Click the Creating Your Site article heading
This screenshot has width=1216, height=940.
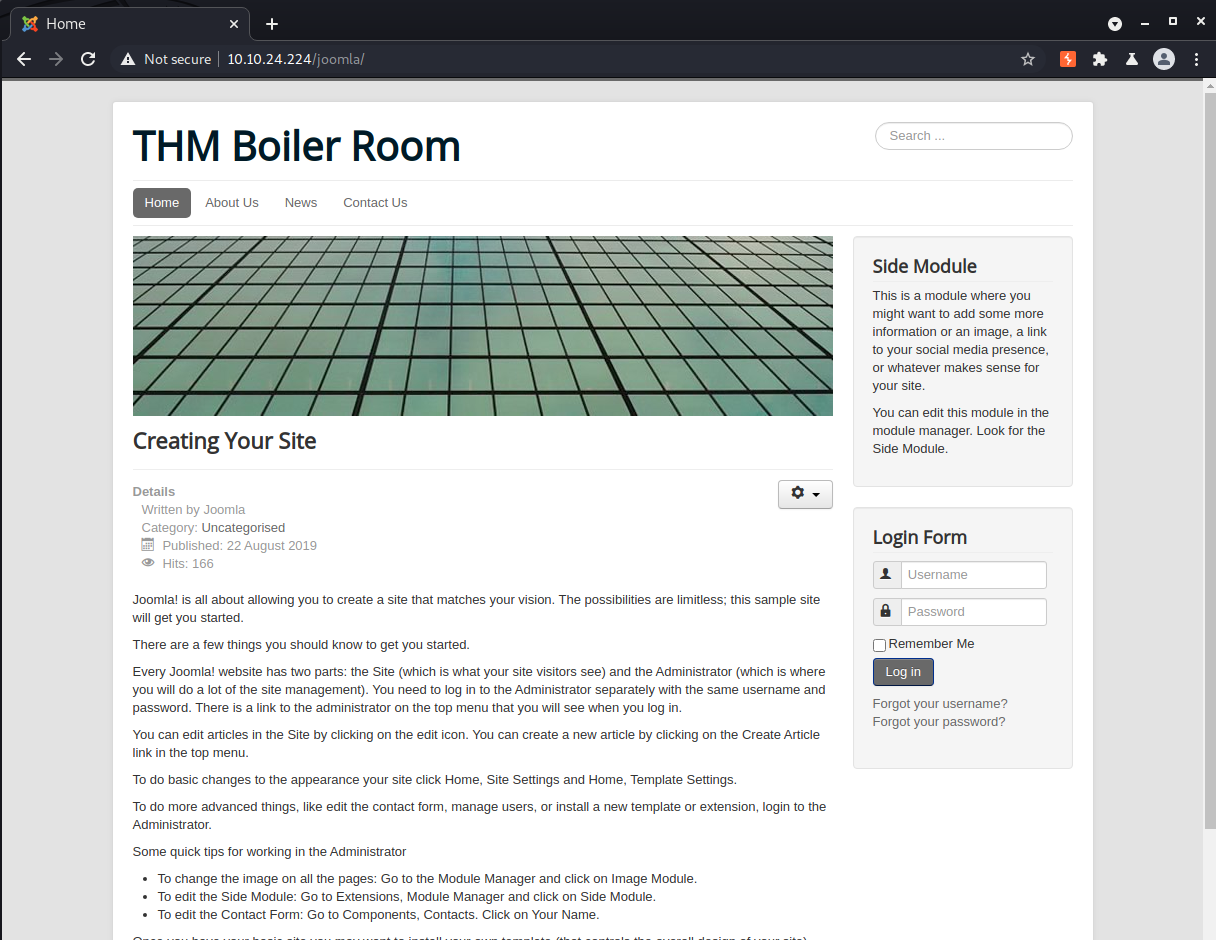pos(225,441)
